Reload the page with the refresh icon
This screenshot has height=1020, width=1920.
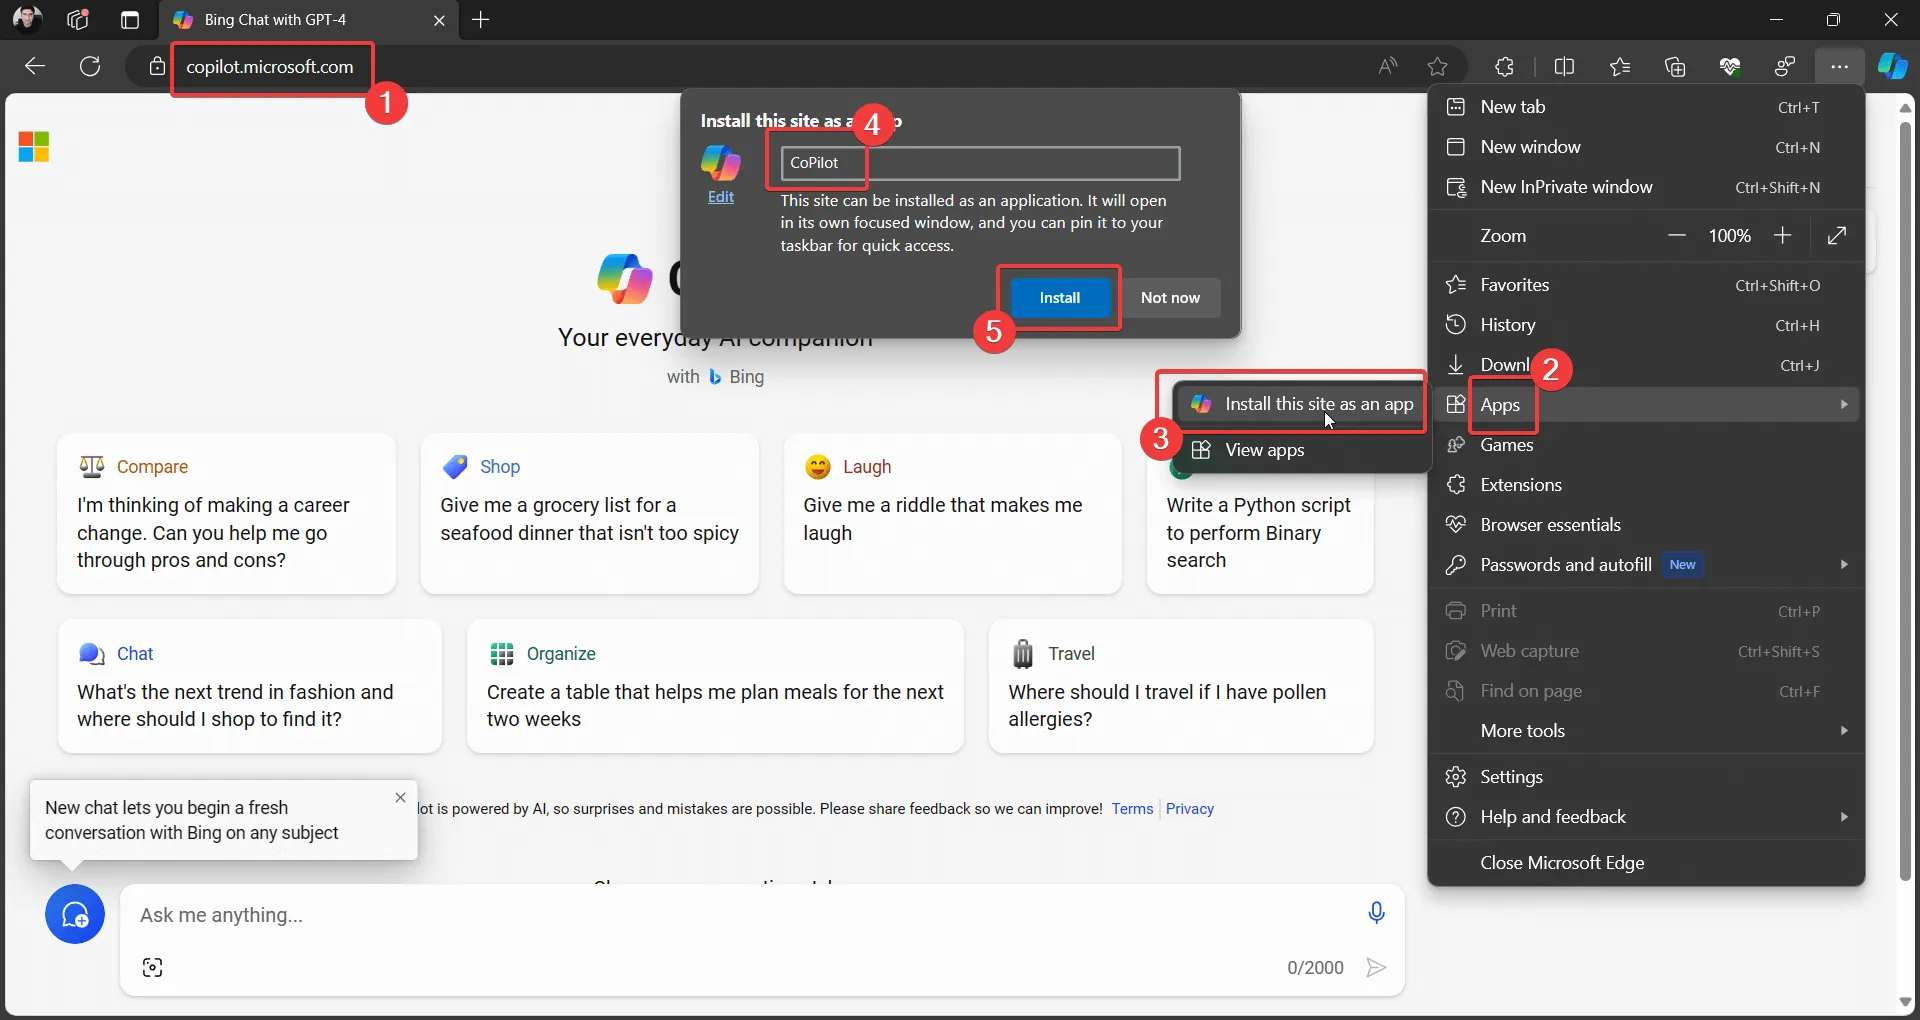(90, 66)
